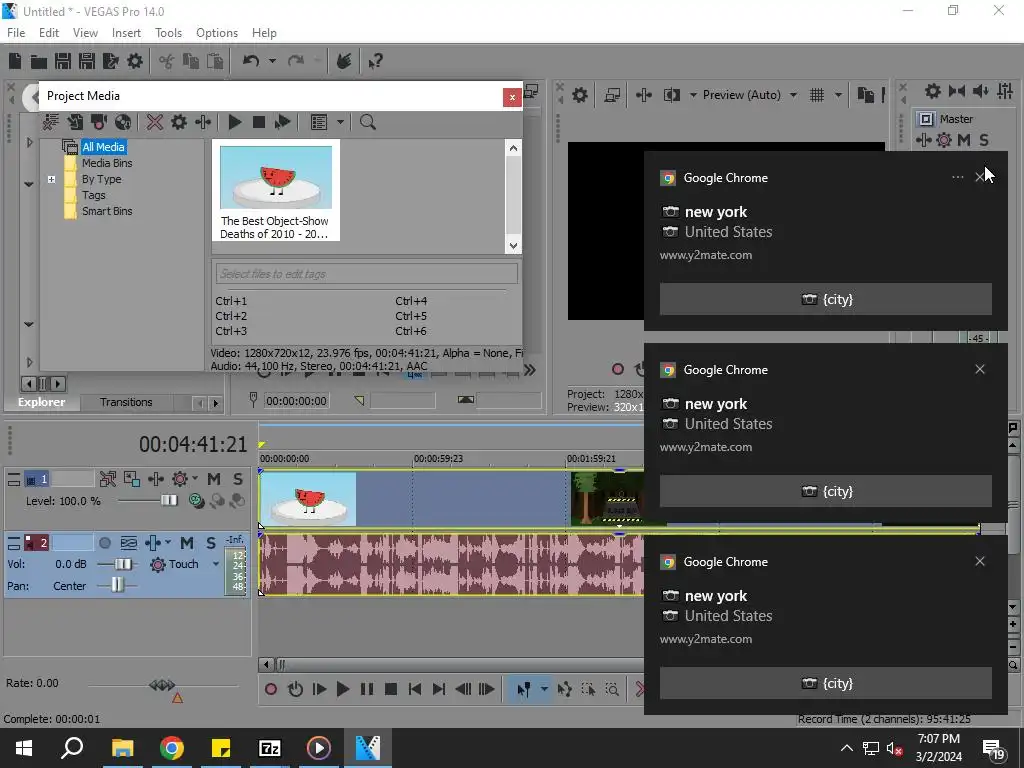Toggle interactive tutorials hand icon
The width and height of the screenshot is (1024, 768).
pos(344,61)
